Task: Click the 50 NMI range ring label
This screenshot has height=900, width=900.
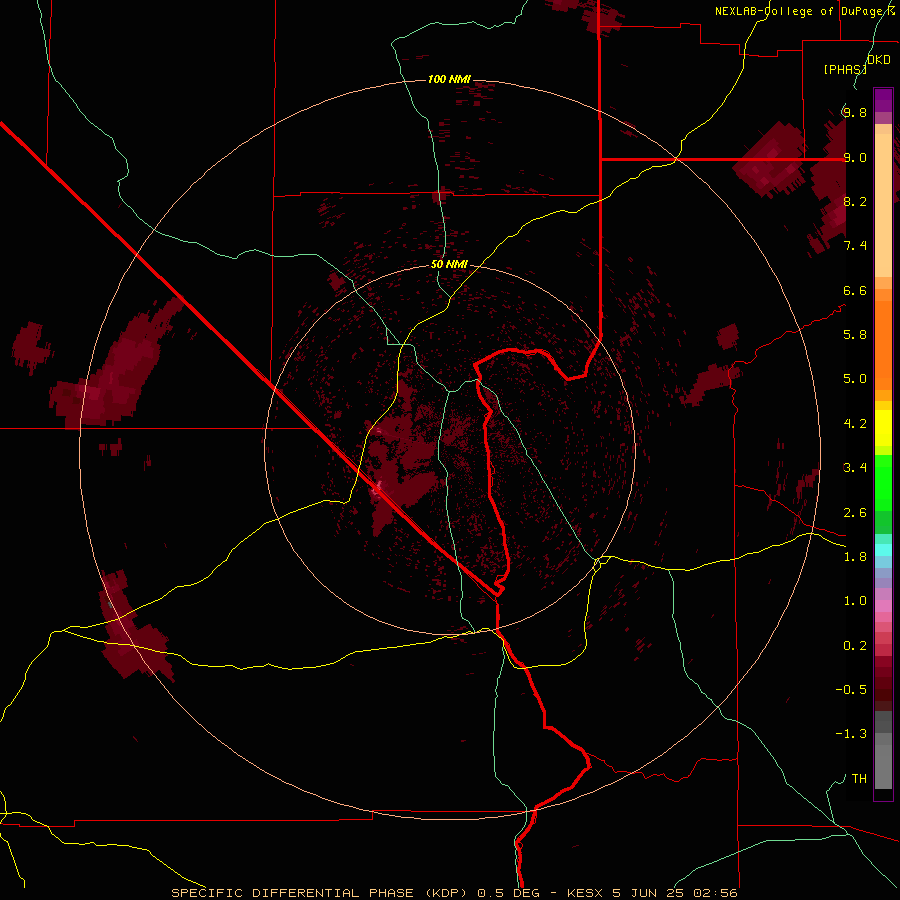Action: 449,264
